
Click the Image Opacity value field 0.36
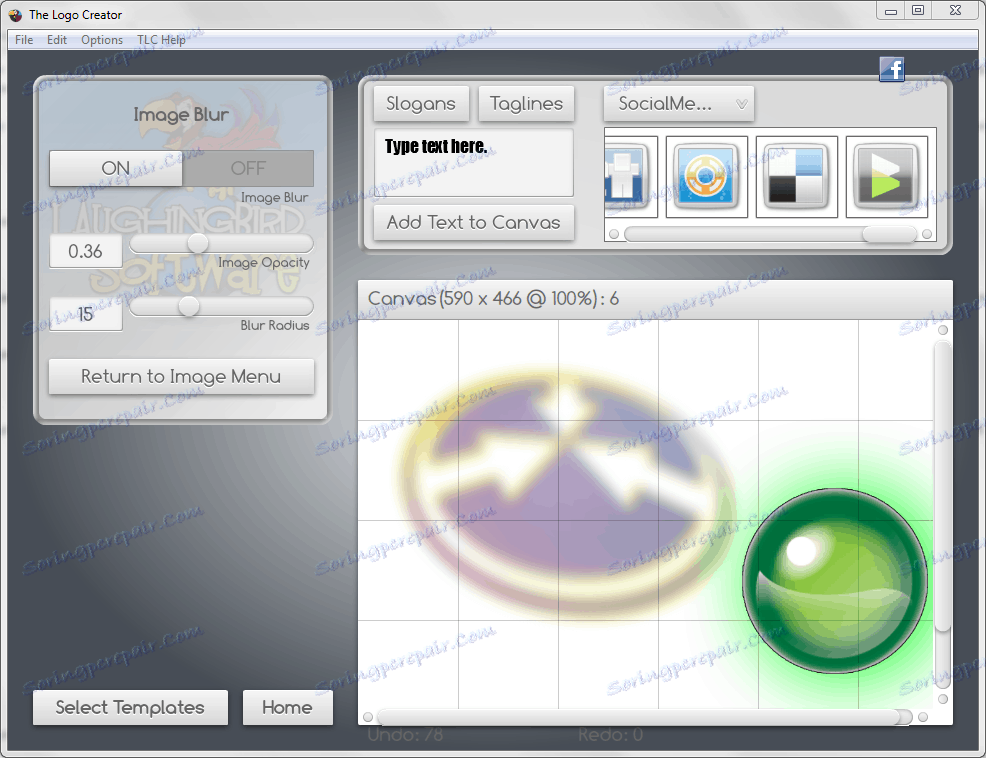(86, 252)
